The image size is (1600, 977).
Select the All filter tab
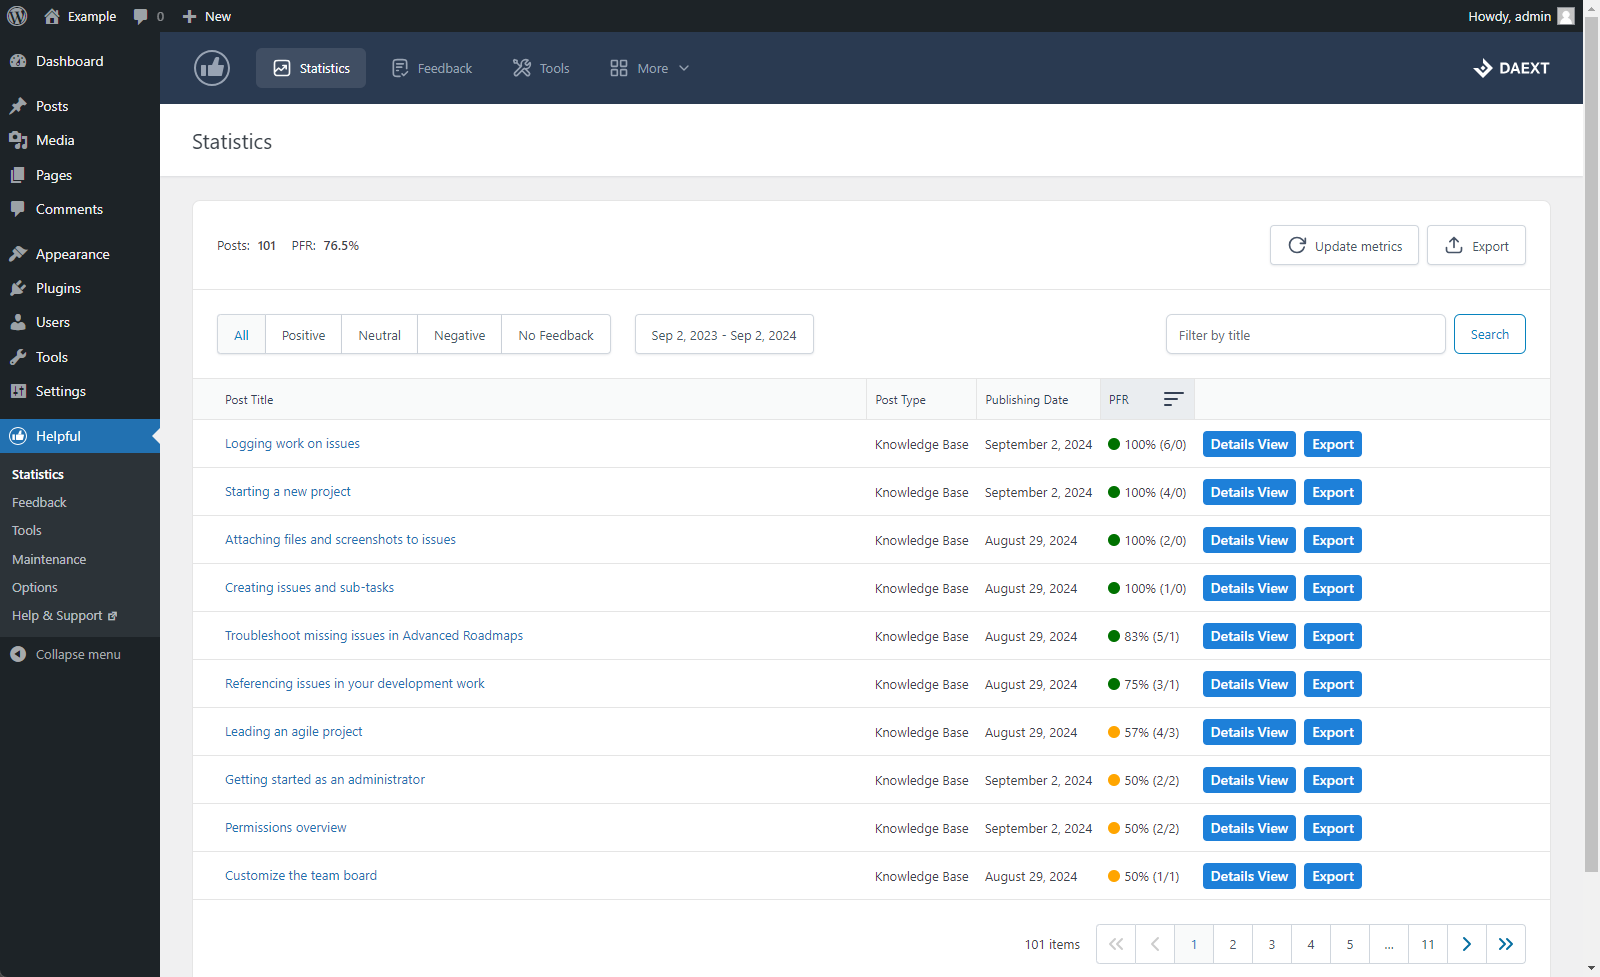click(241, 335)
